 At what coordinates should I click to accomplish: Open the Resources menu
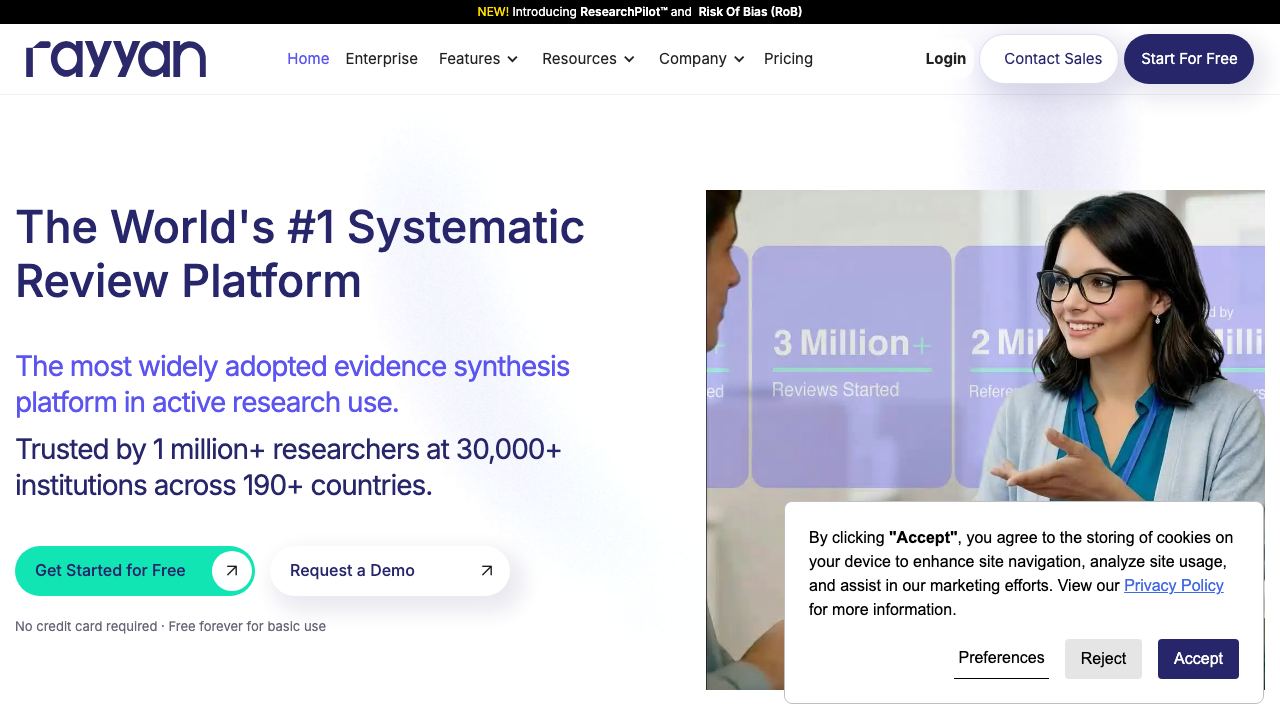tap(589, 59)
